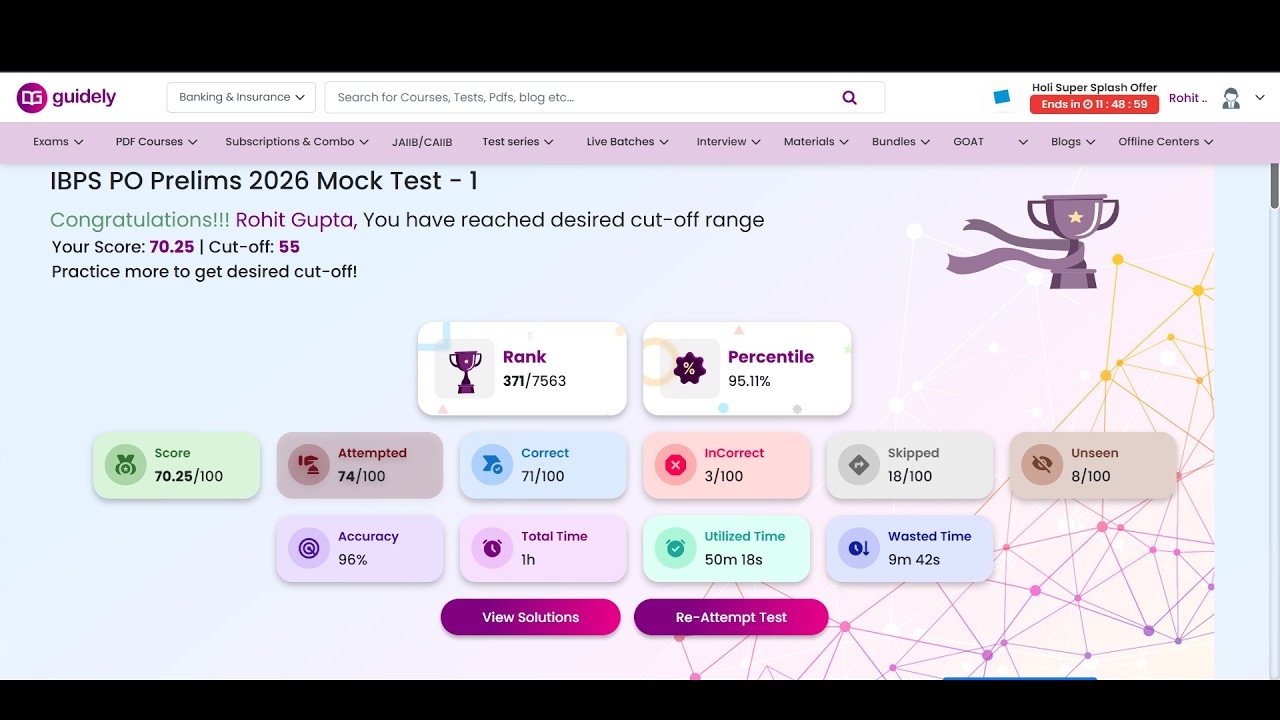Click the Rohit username label
The width and height of the screenshot is (1280, 720).
[x=1188, y=98]
